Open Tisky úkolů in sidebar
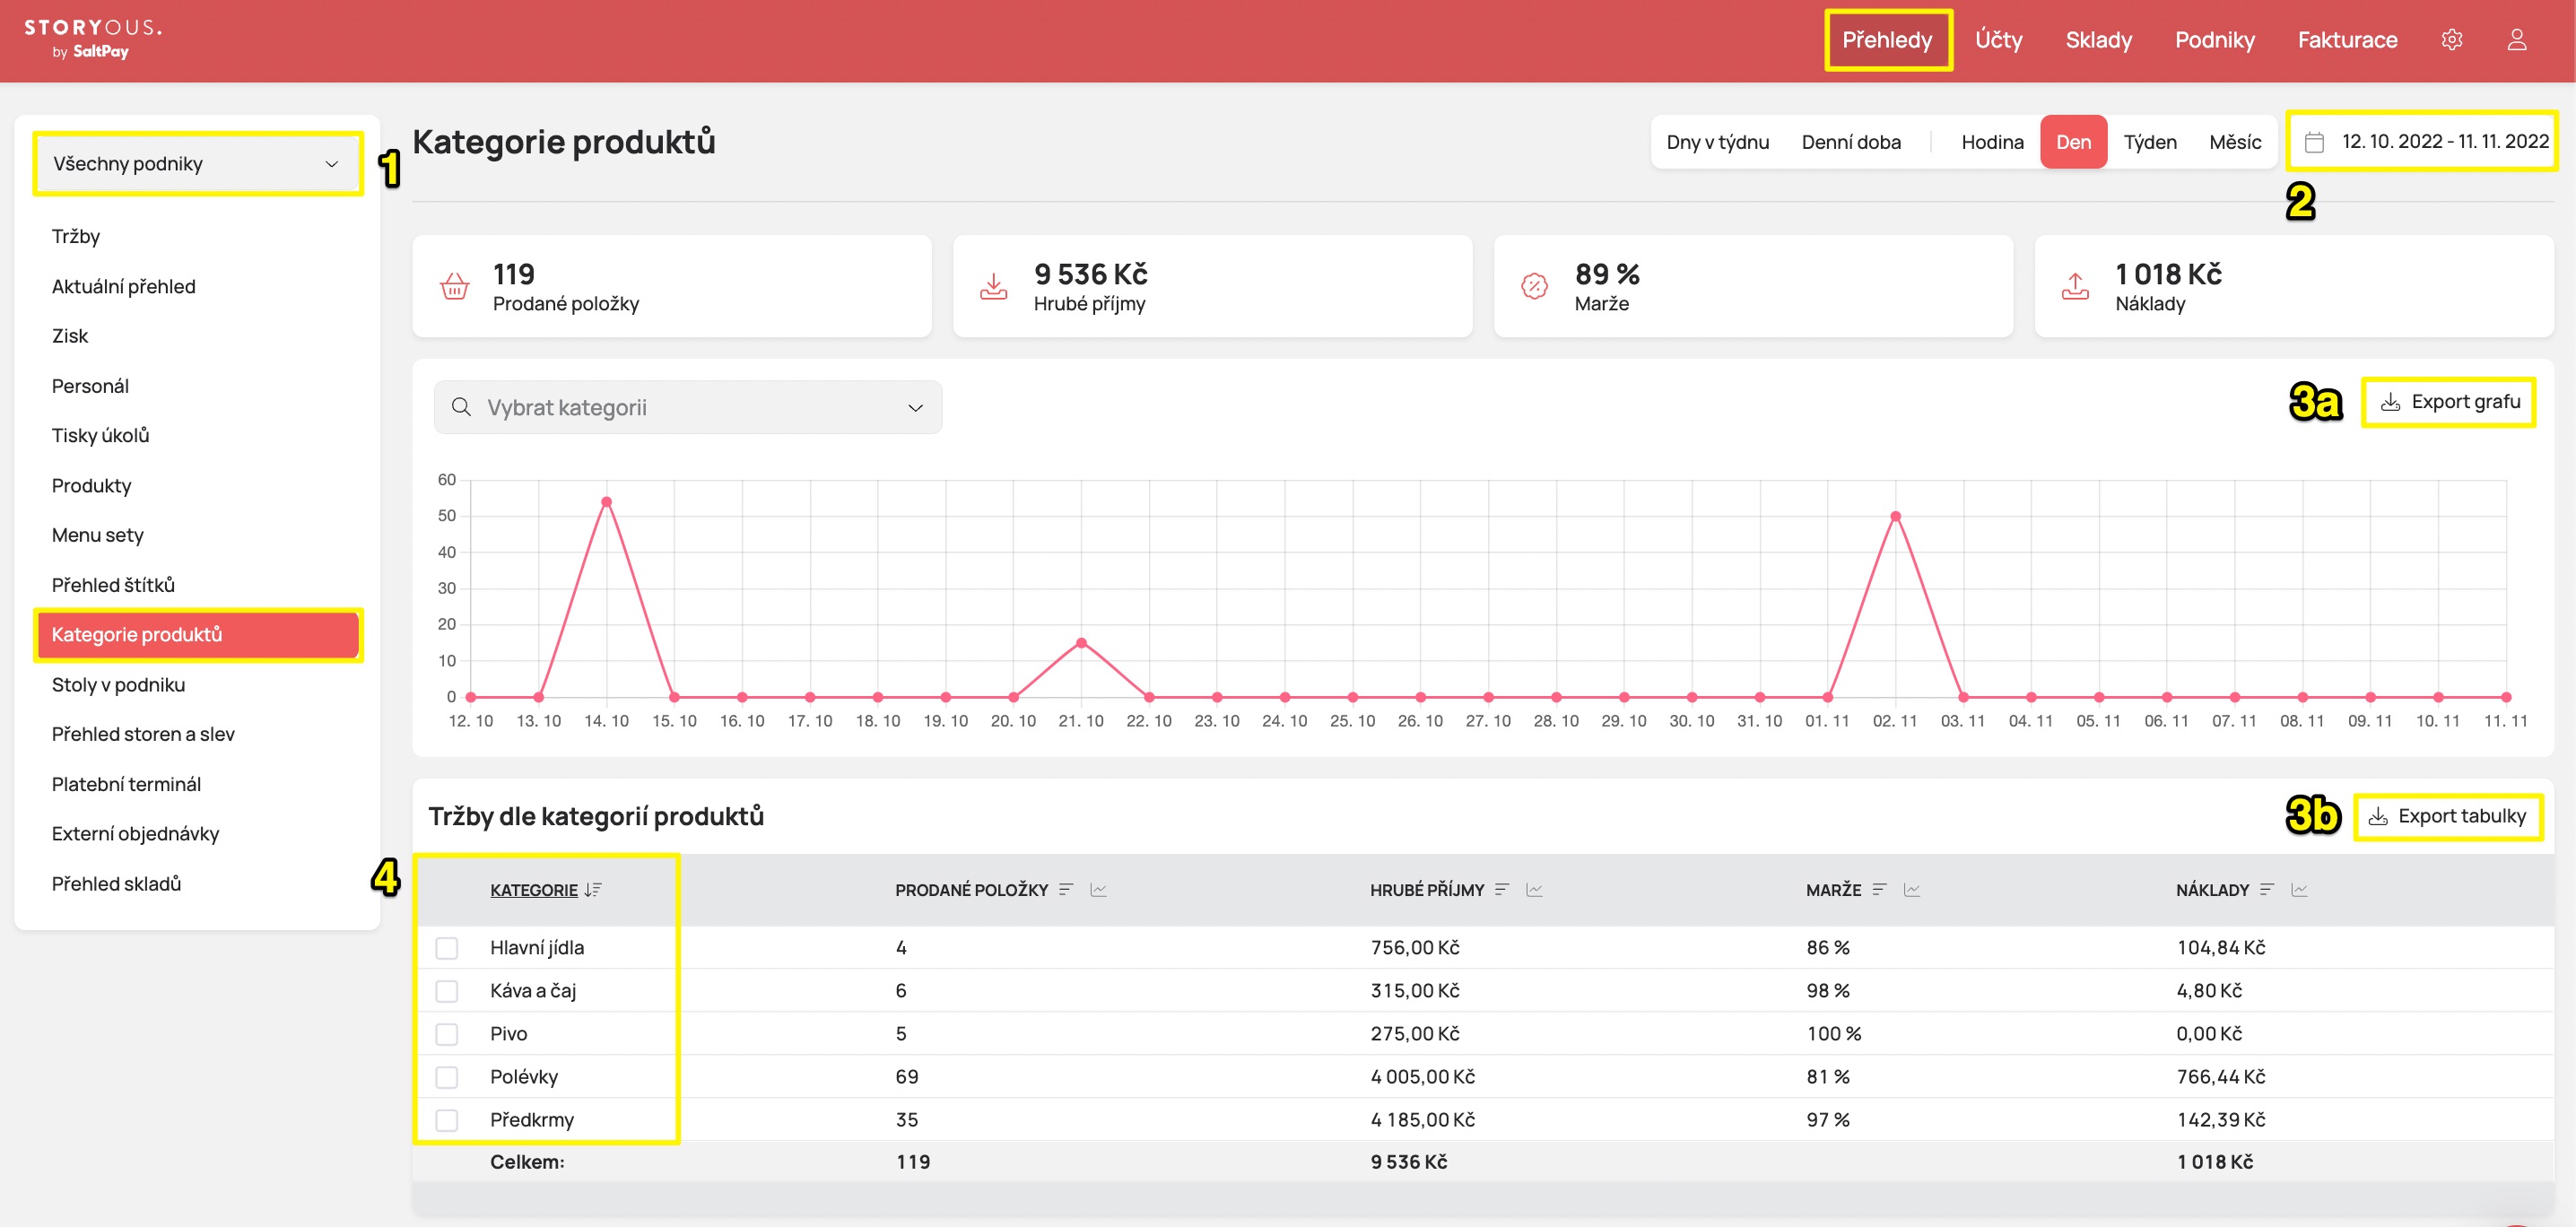 tap(100, 435)
